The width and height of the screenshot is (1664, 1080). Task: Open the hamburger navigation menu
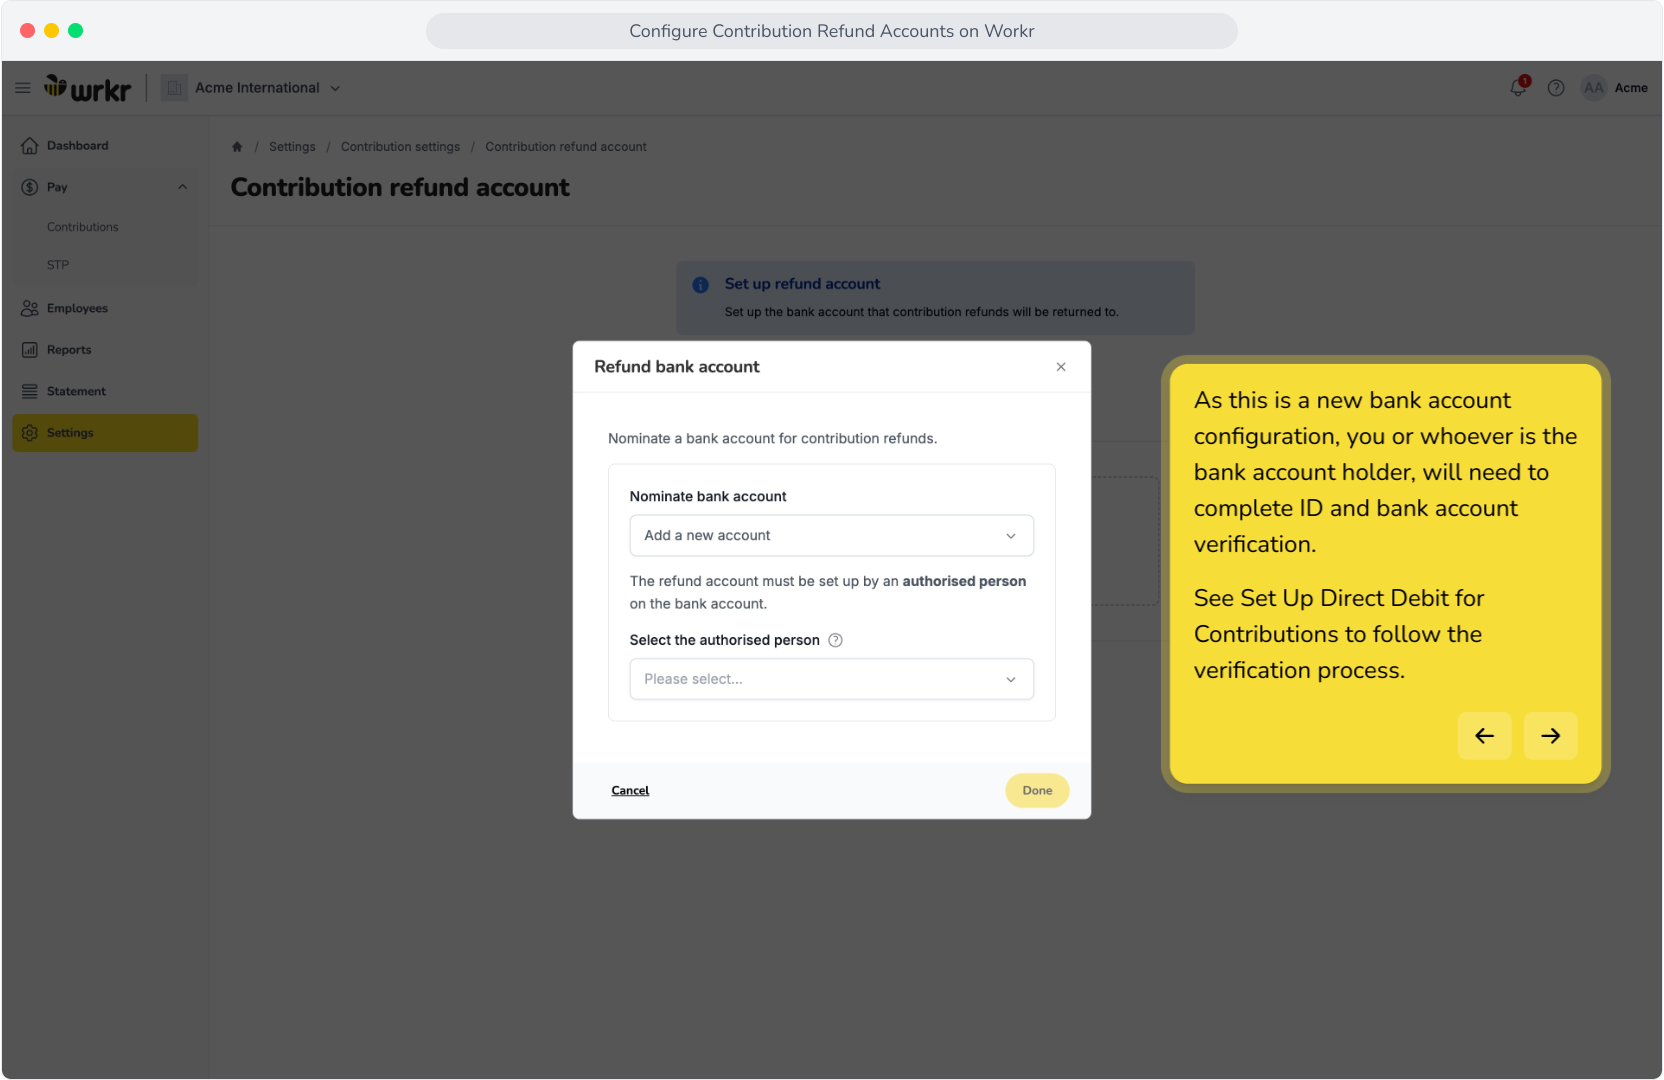[22, 88]
